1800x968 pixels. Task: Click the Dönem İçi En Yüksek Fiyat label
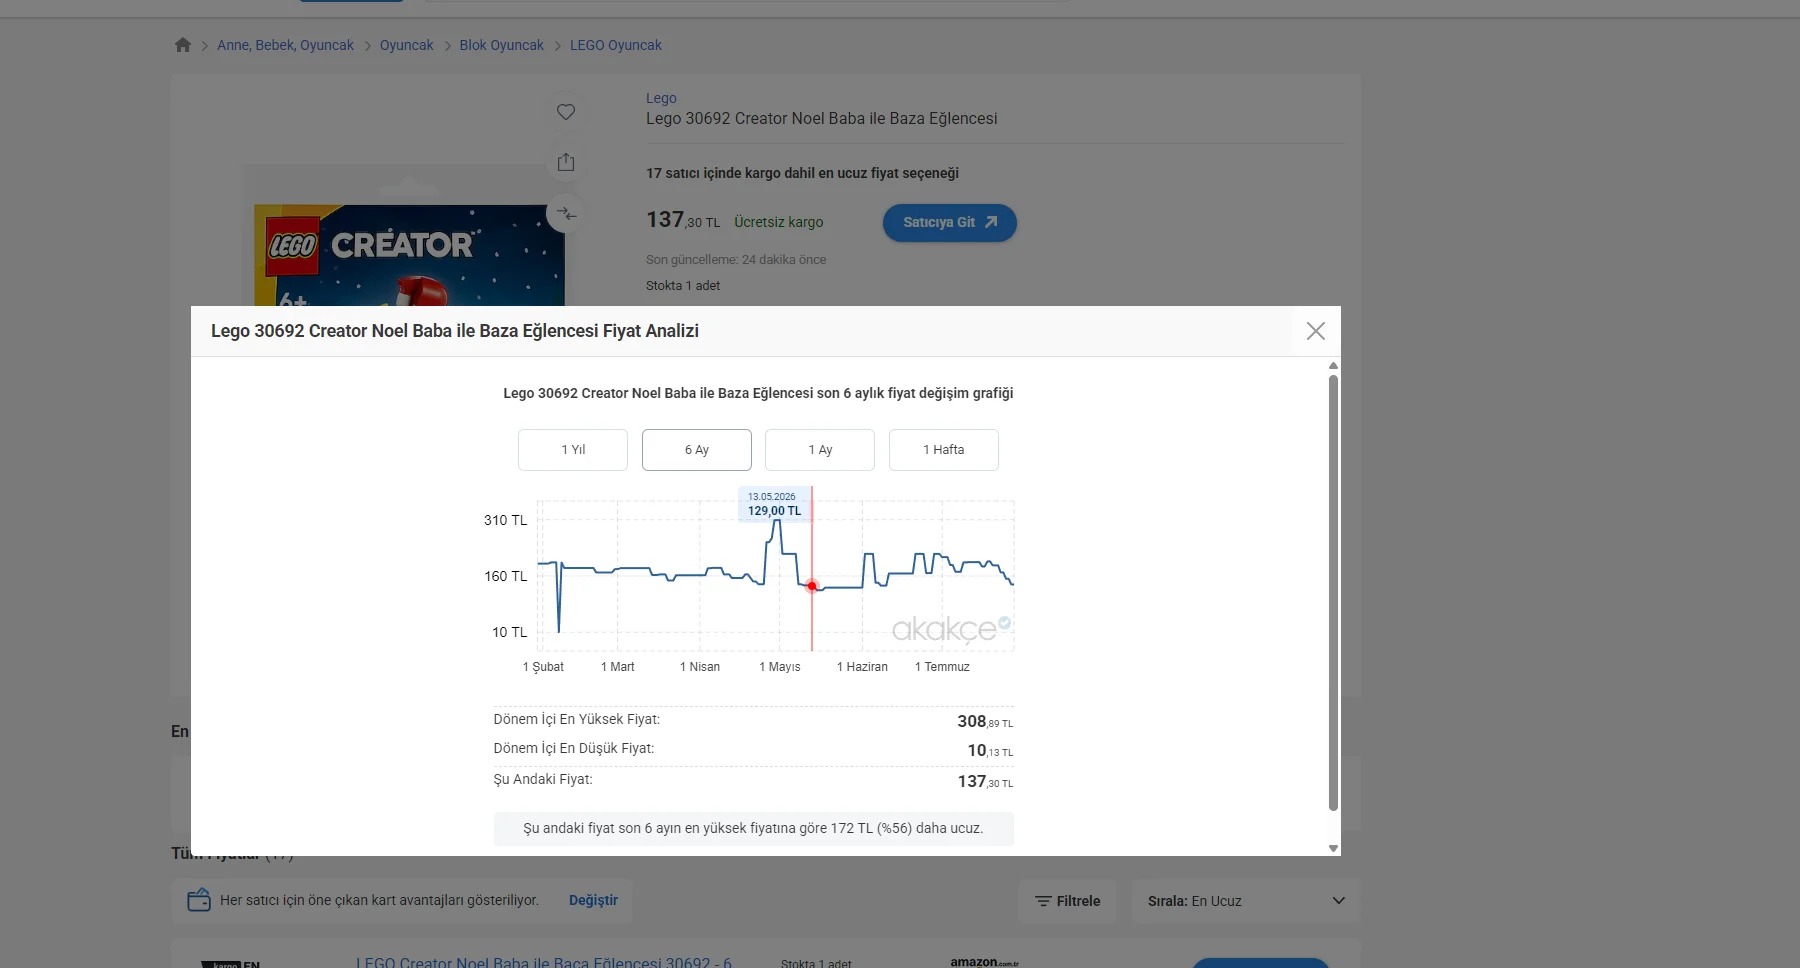pyautogui.click(x=577, y=719)
